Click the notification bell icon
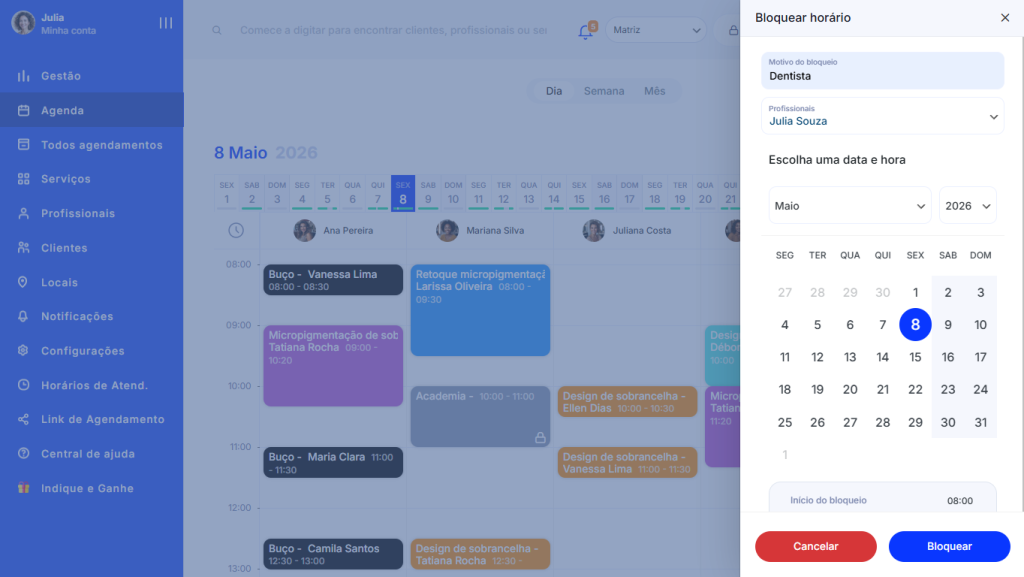 [x=585, y=31]
